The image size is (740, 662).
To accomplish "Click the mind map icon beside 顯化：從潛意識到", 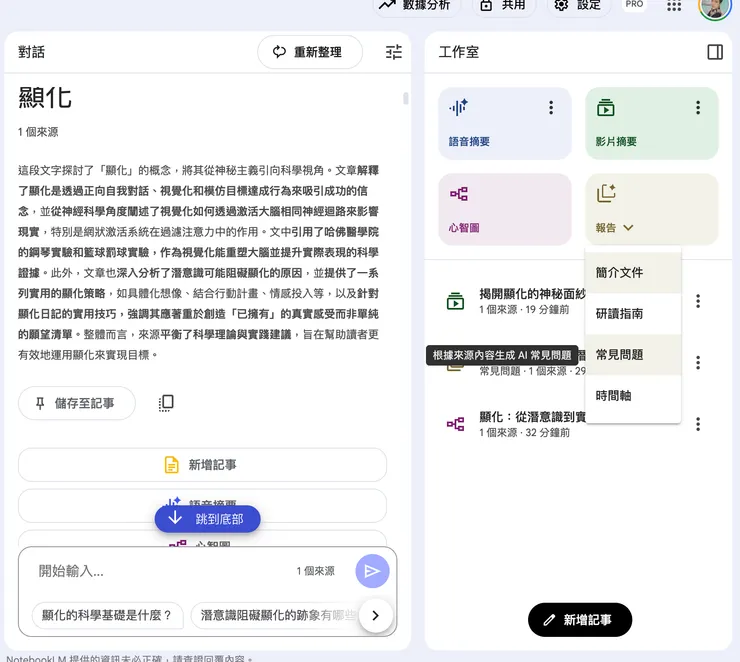I will click(455, 424).
